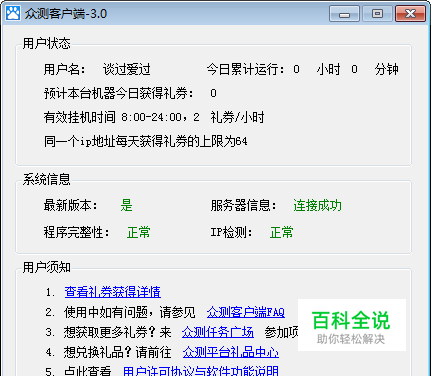This screenshot has height=376, width=431.
Task: Click the 用户须知 group title
Action: [x=46, y=267]
